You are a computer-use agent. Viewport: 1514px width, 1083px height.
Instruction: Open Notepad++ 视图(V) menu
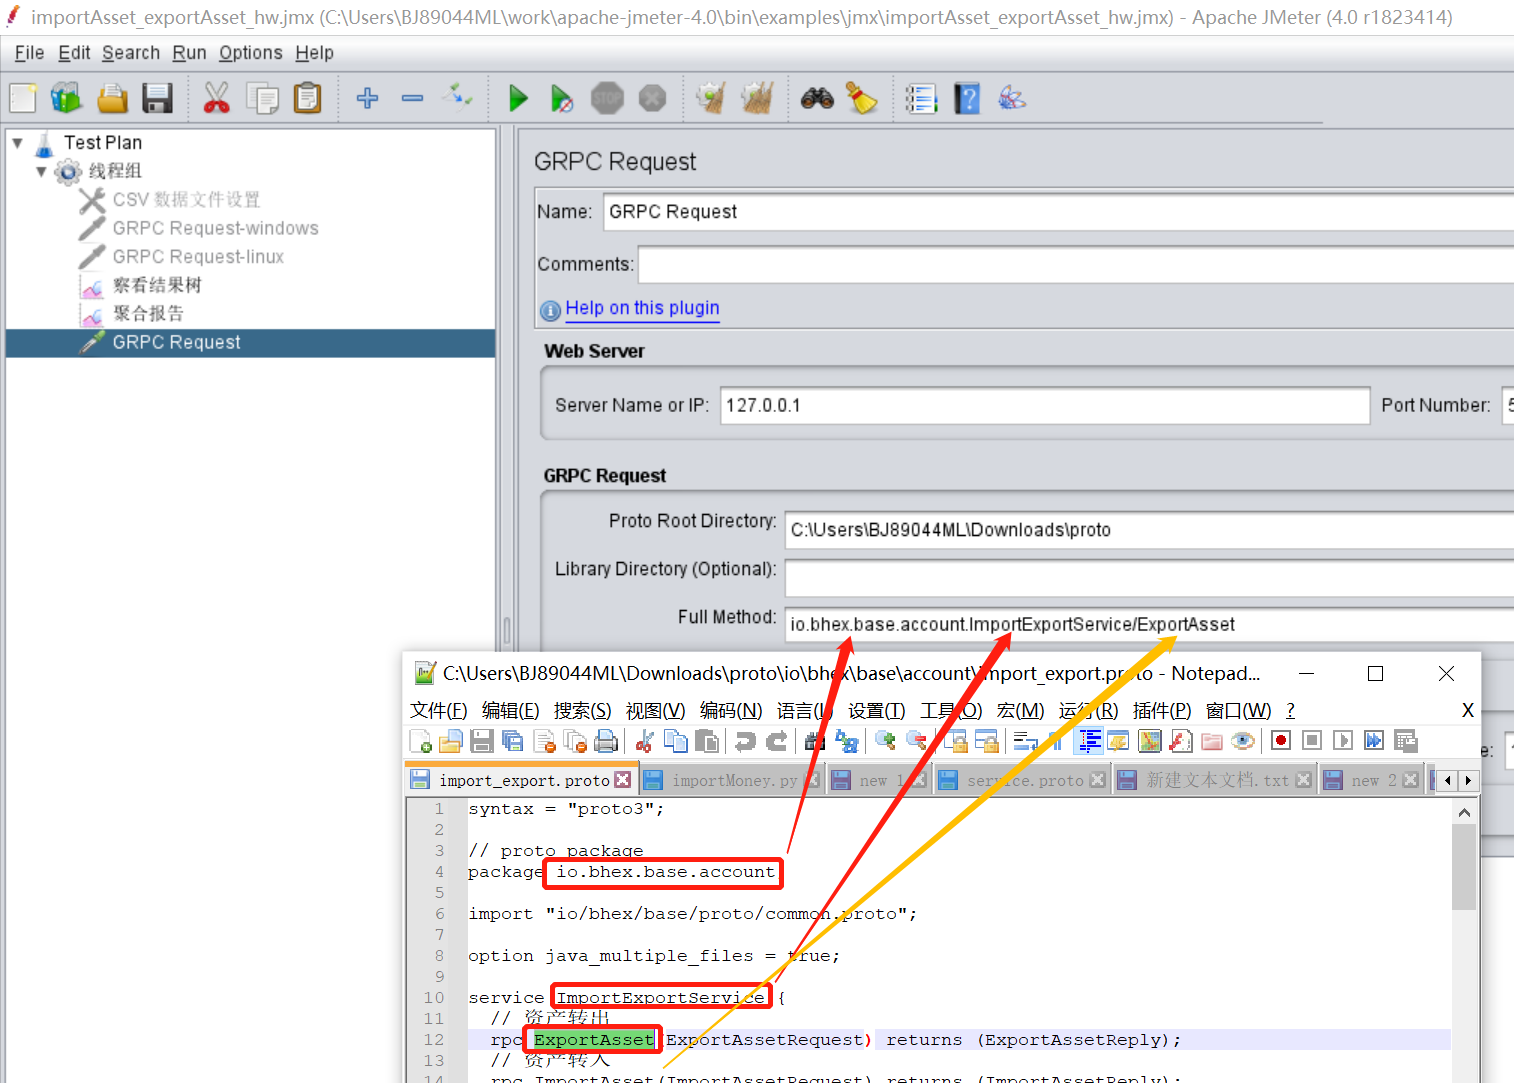(x=656, y=710)
